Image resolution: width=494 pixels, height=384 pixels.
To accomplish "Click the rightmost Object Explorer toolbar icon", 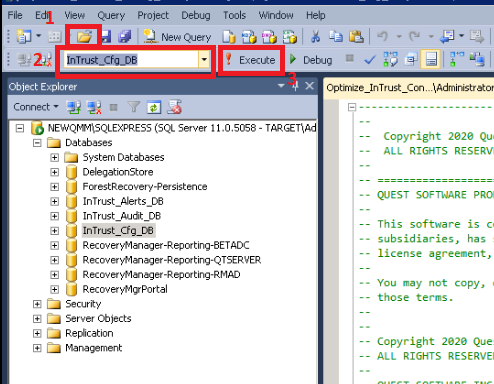I will click(x=174, y=107).
